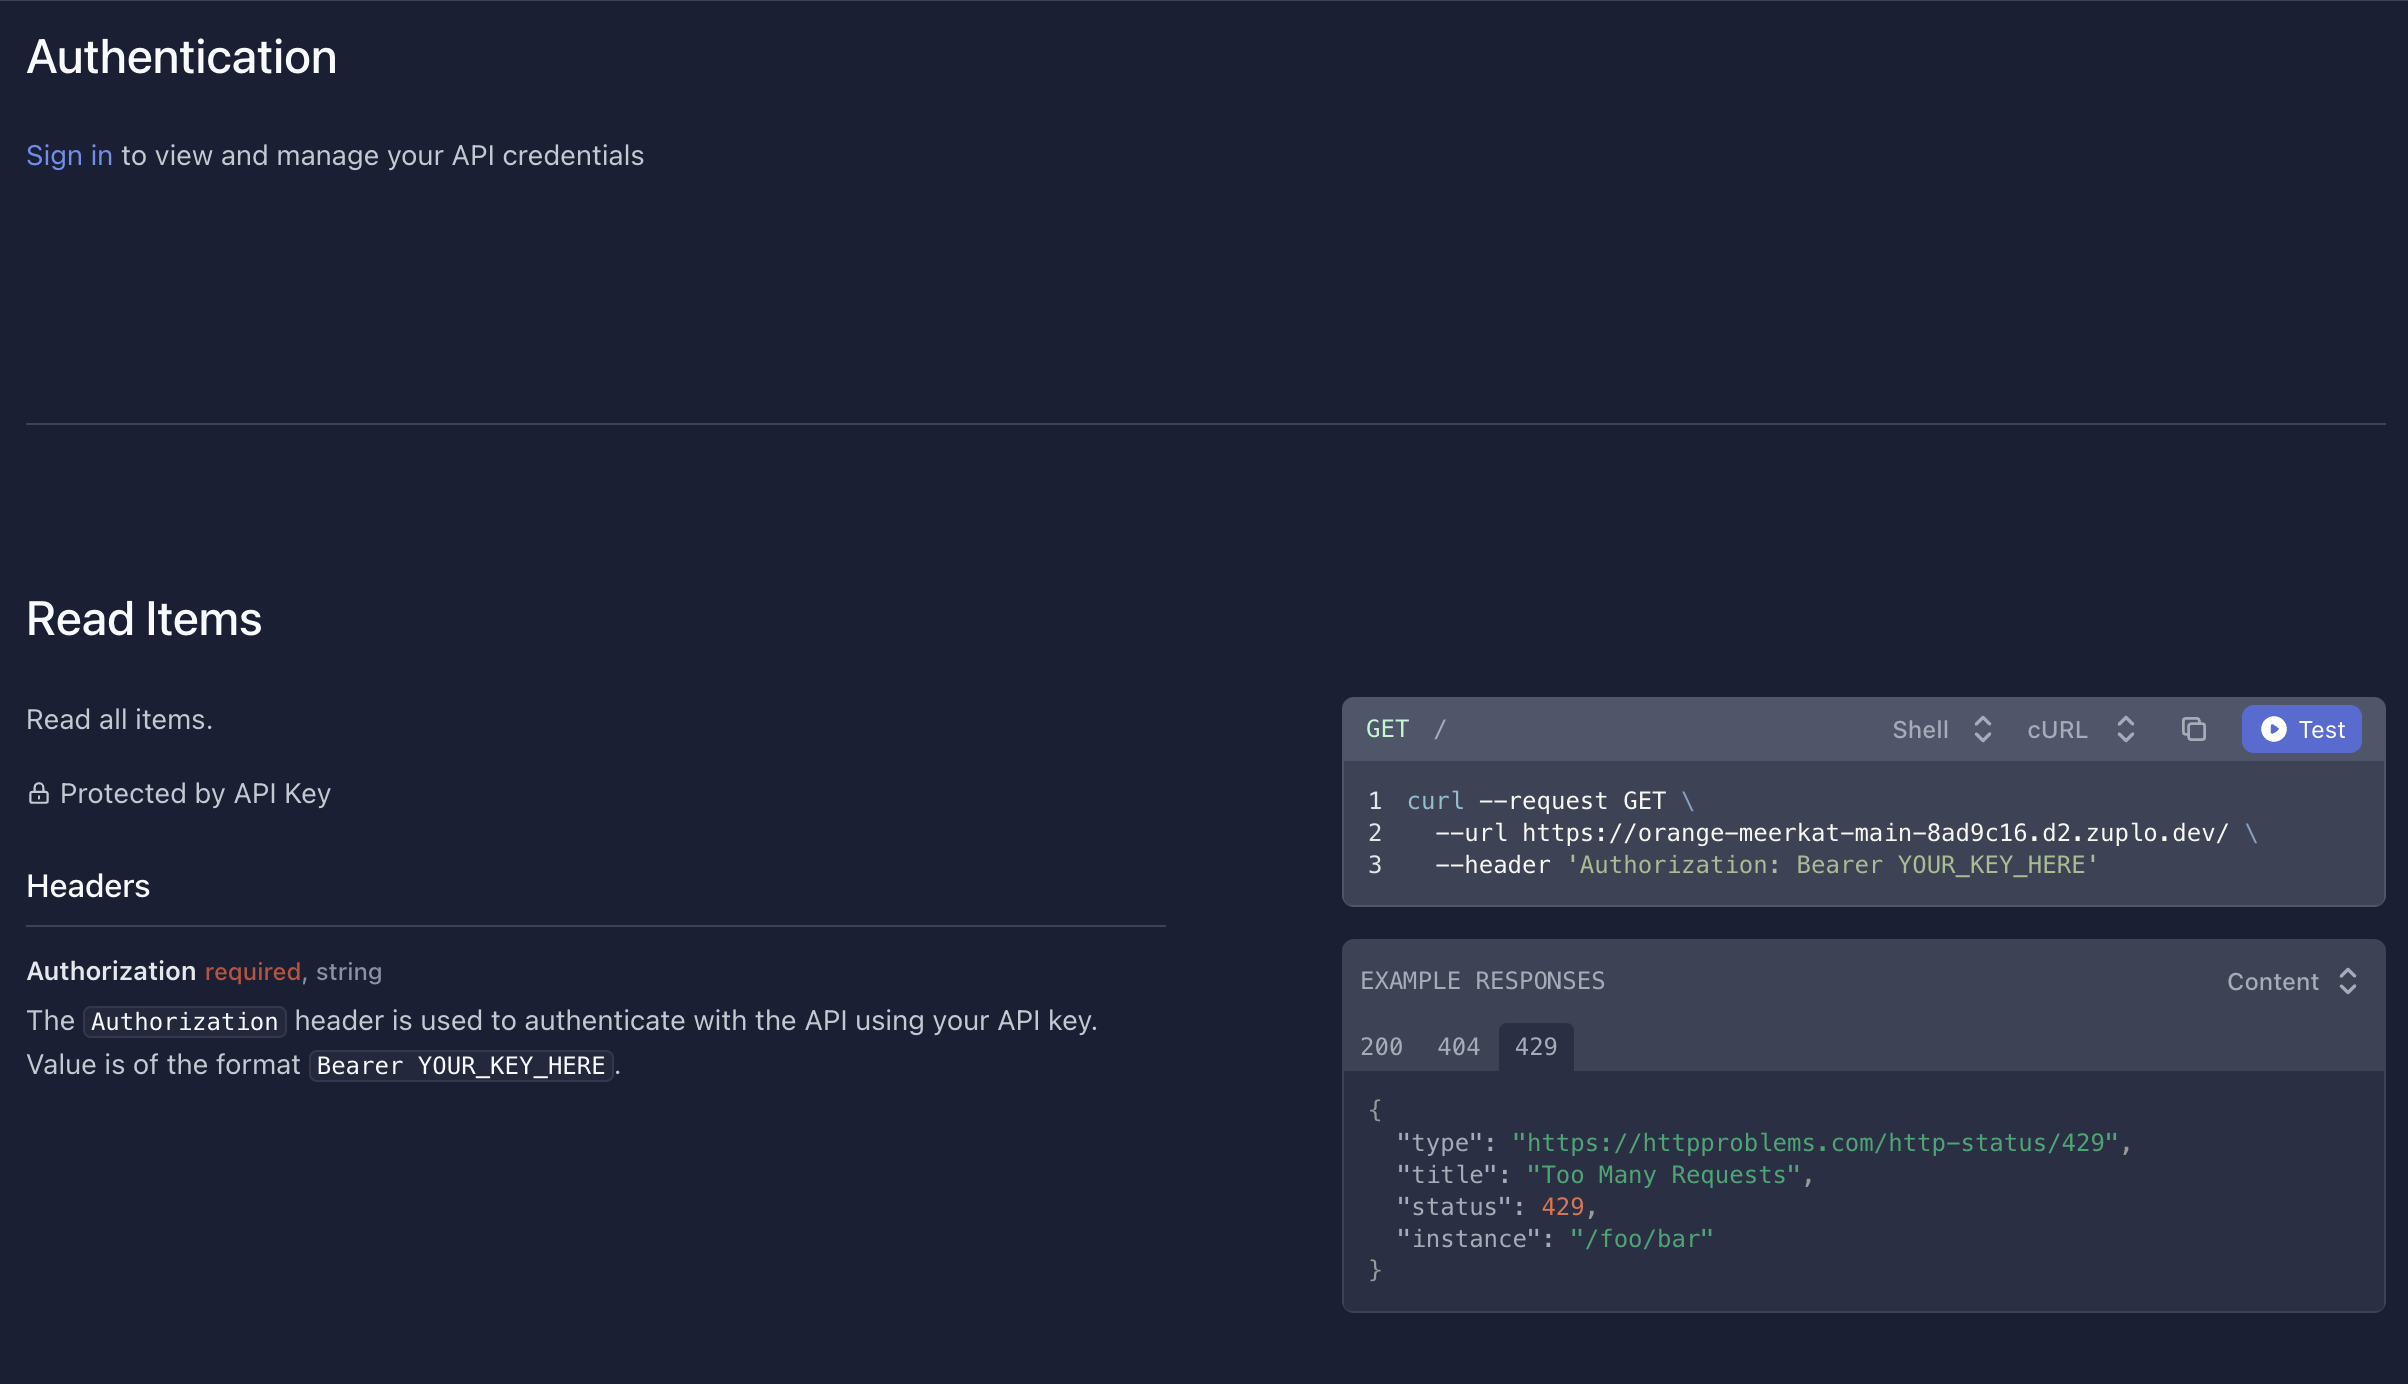Screen dimensions: 2408x1384
Task: Click the Shell format toggle arrow
Action: [x=1981, y=728]
